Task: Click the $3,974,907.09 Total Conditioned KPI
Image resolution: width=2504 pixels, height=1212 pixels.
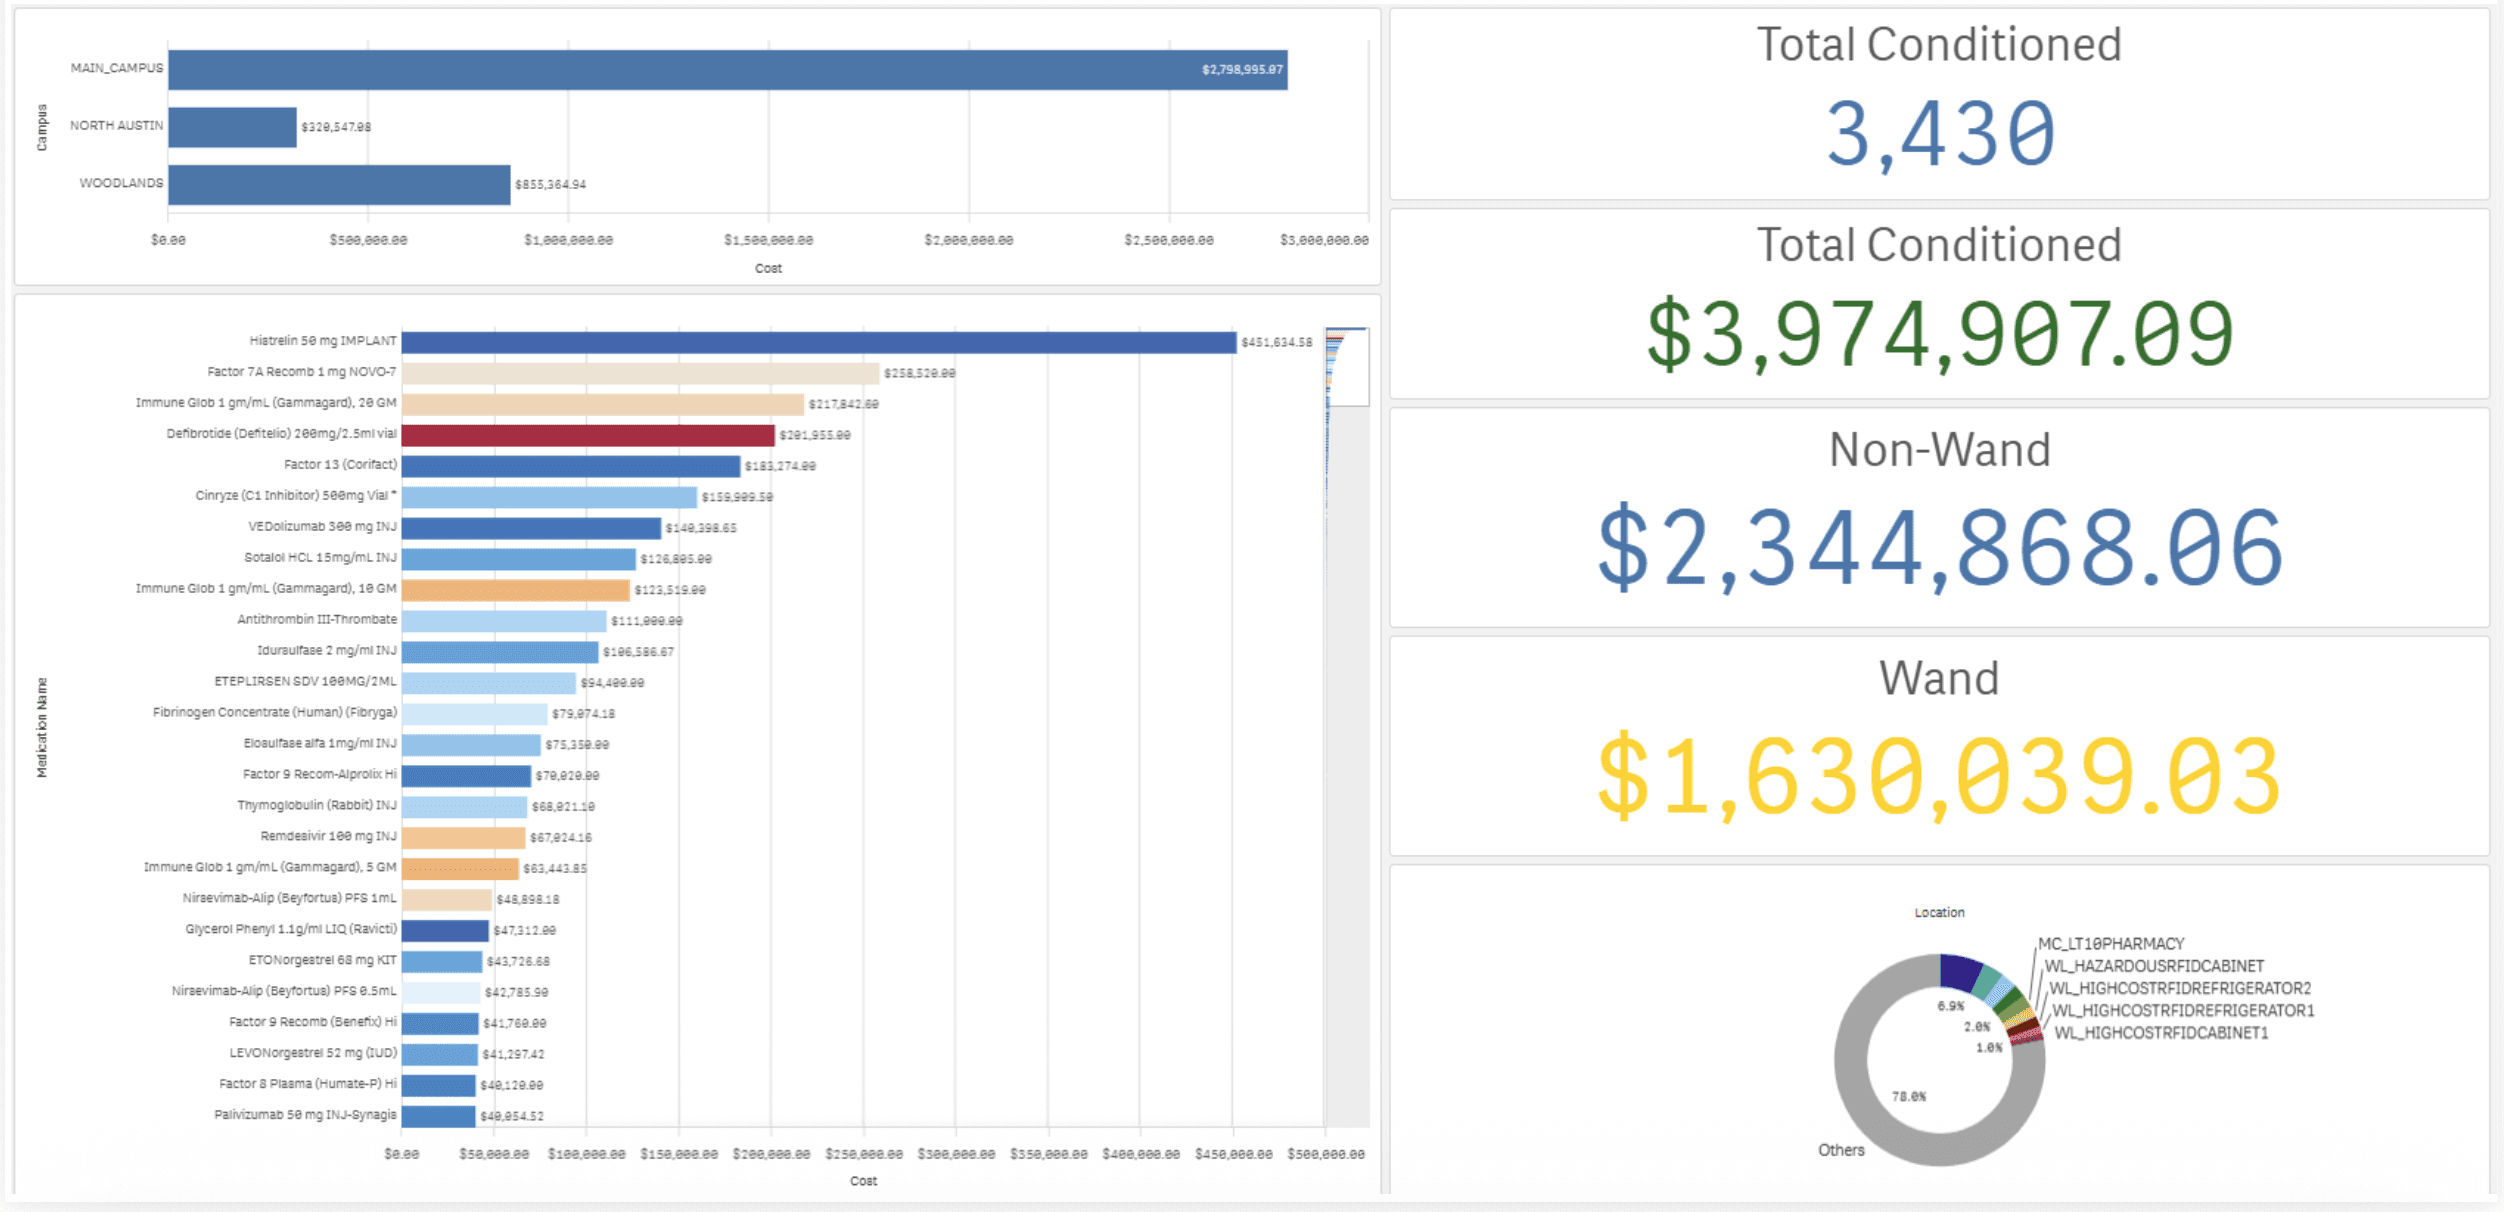Action: (1939, 333)
